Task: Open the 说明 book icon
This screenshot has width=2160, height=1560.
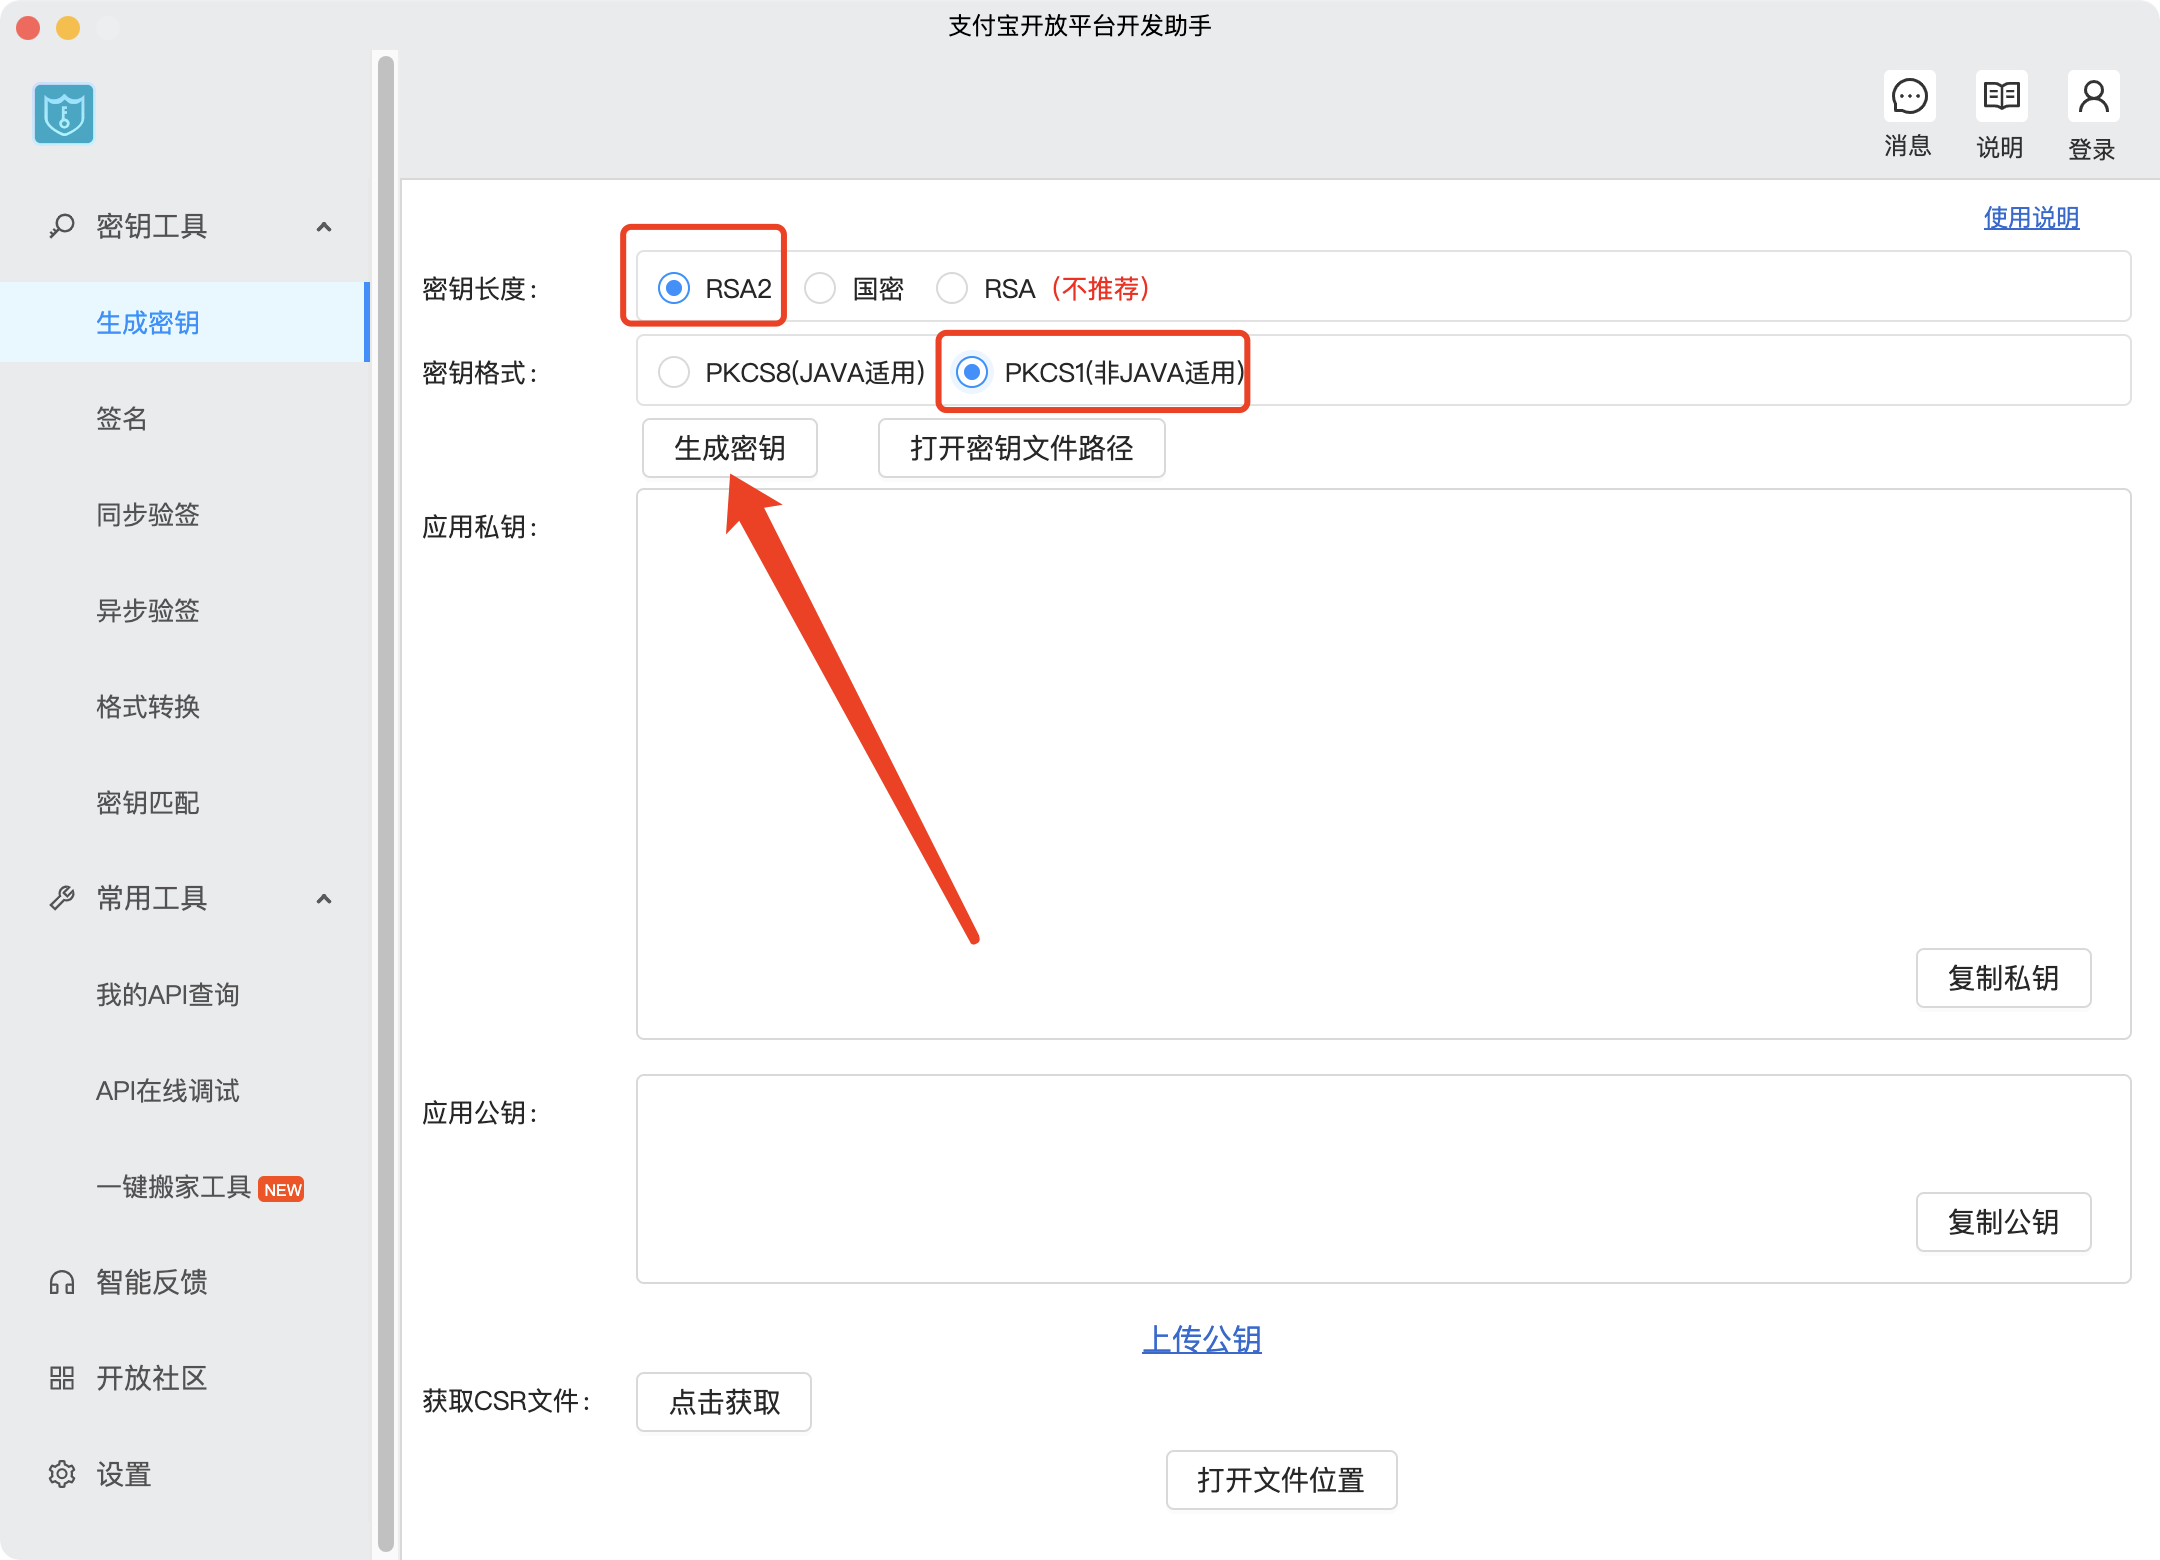Action: 2001,97
